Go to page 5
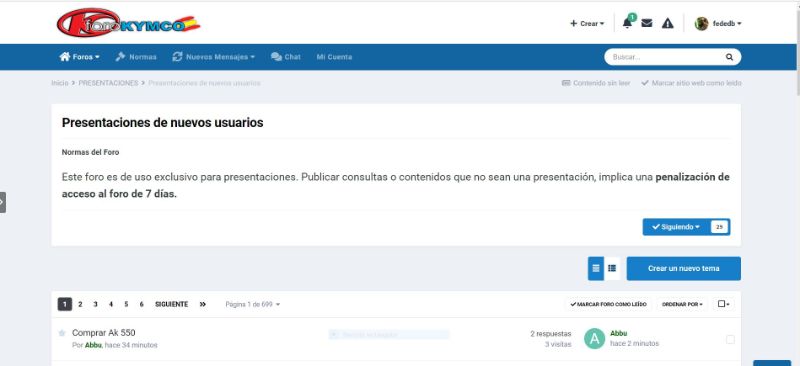 pyautogui.click(x=126, y=304)
